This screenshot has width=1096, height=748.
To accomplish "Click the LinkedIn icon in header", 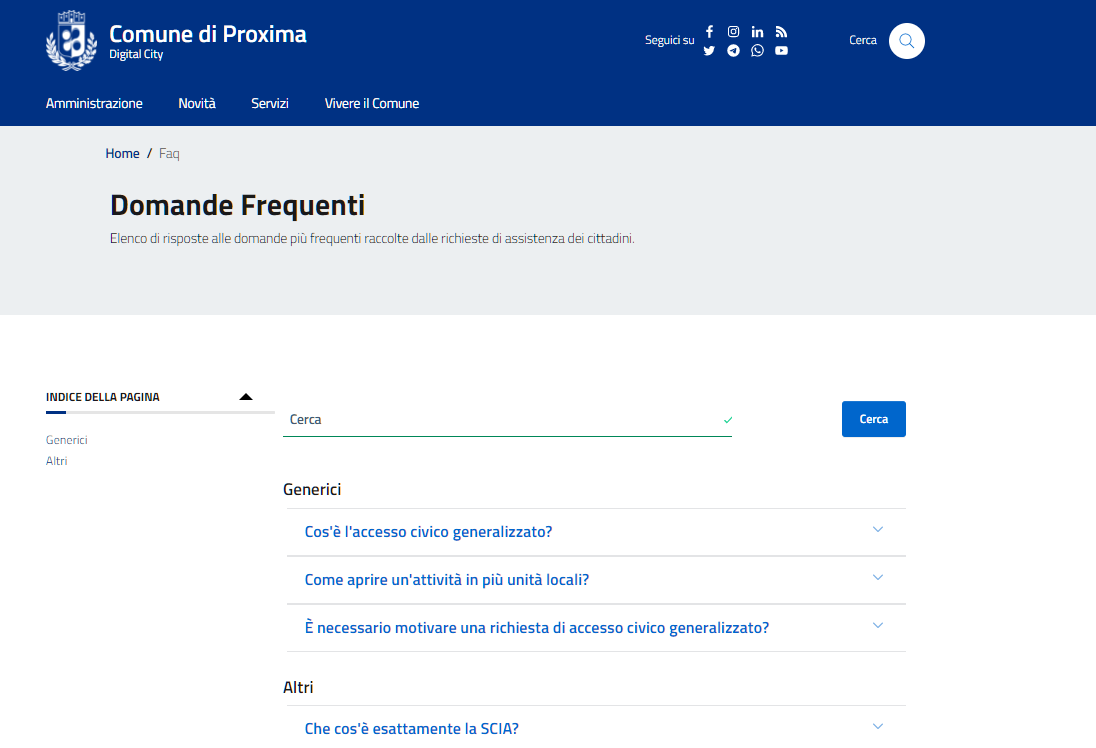I will (x=757, y=32).
